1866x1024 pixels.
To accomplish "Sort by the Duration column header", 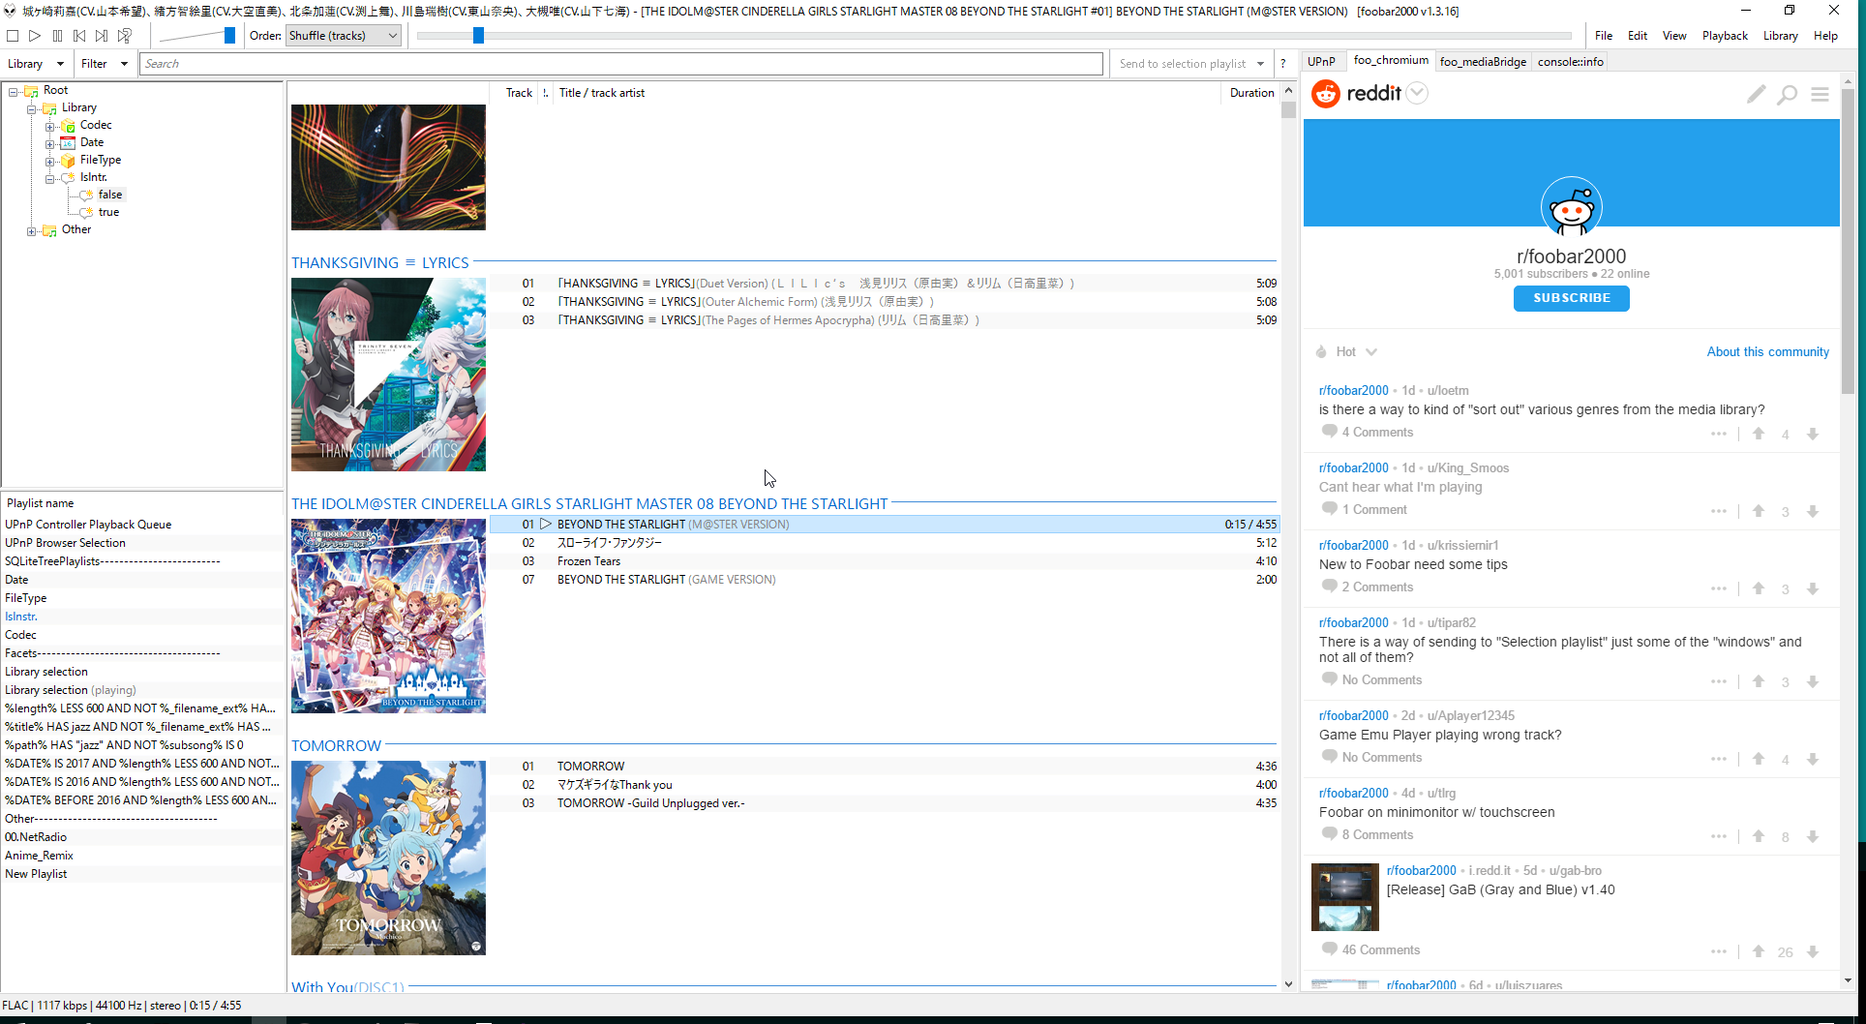I will pos(1251,93).
